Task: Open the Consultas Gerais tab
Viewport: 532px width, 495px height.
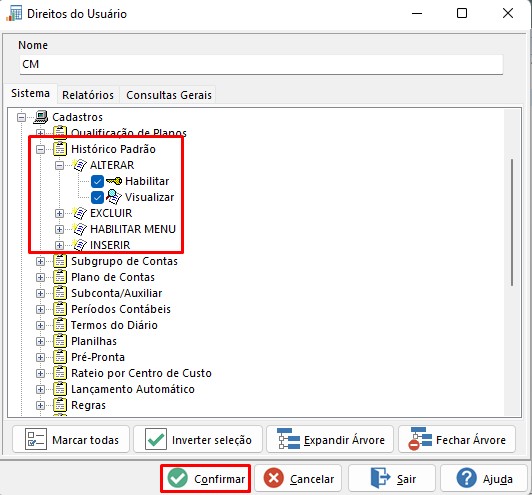Action: 169,95
